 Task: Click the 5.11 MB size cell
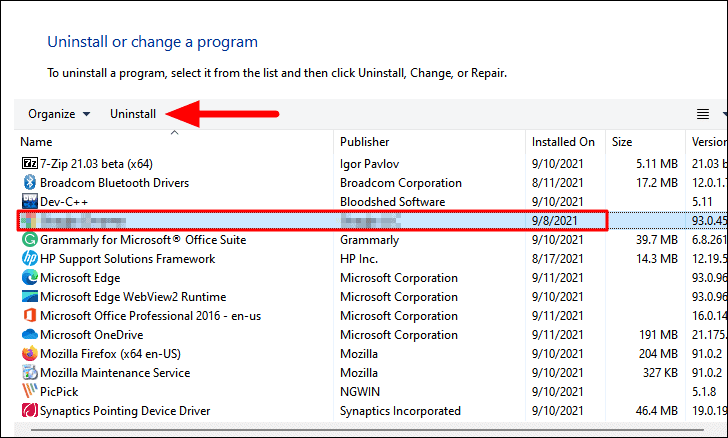point(656,163)
